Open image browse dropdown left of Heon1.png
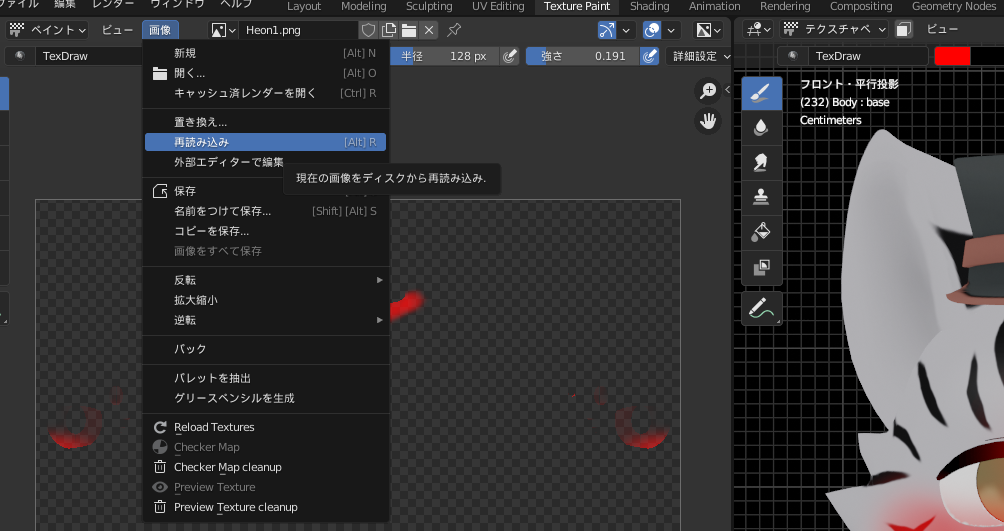The width and height of the screenshot is (1004, 531). 223,30
